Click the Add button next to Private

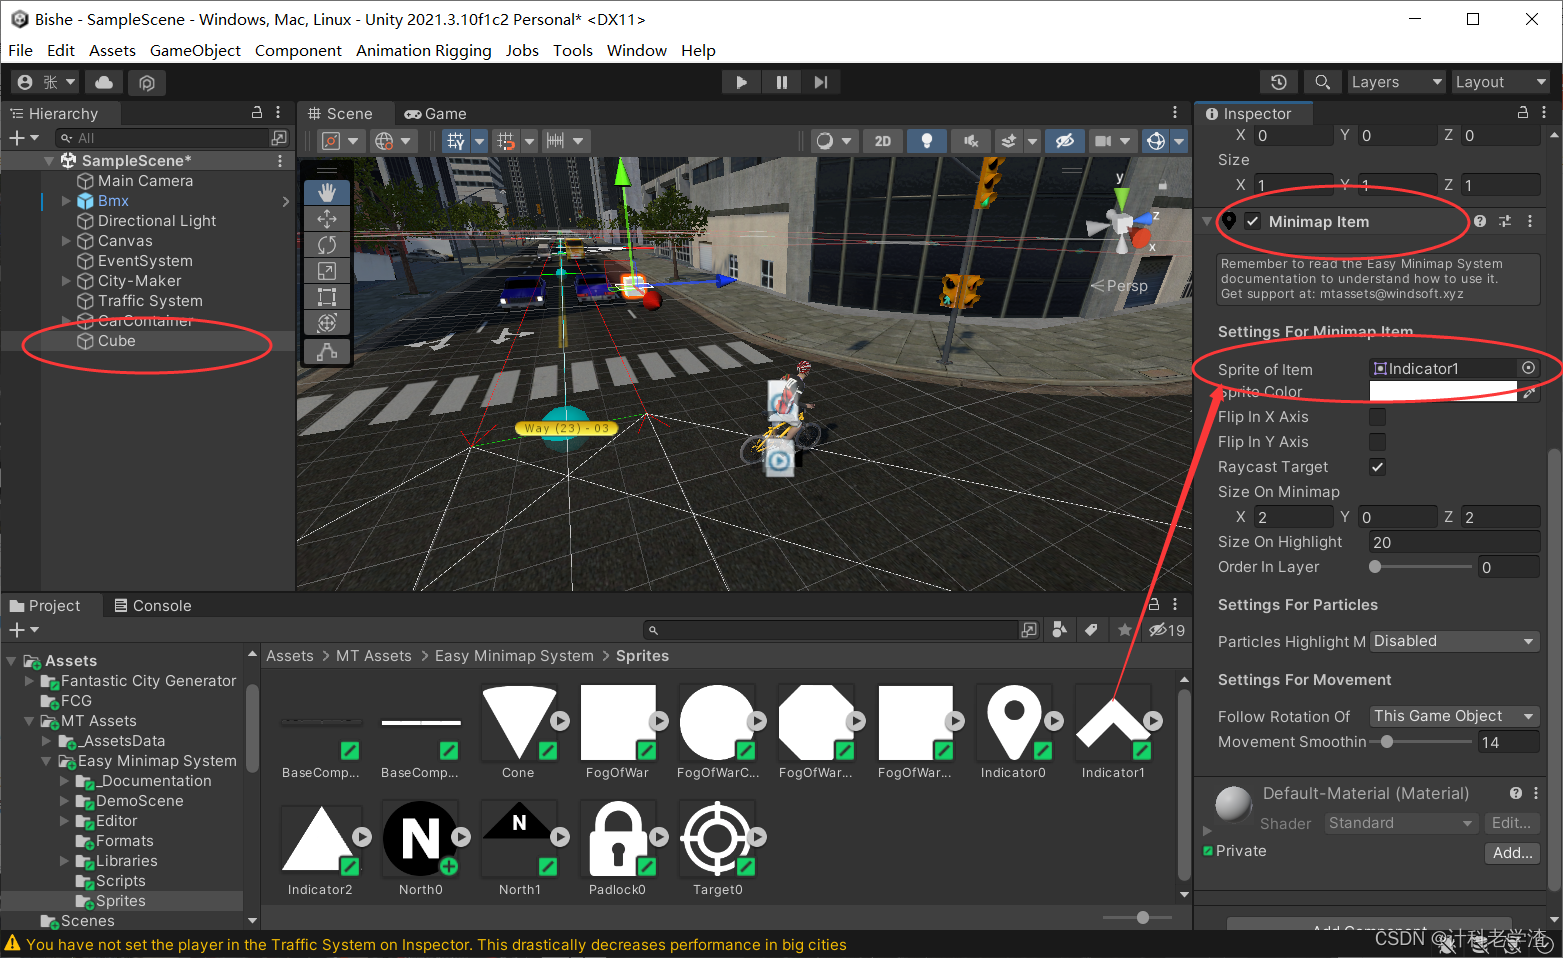click(1512, 852)
